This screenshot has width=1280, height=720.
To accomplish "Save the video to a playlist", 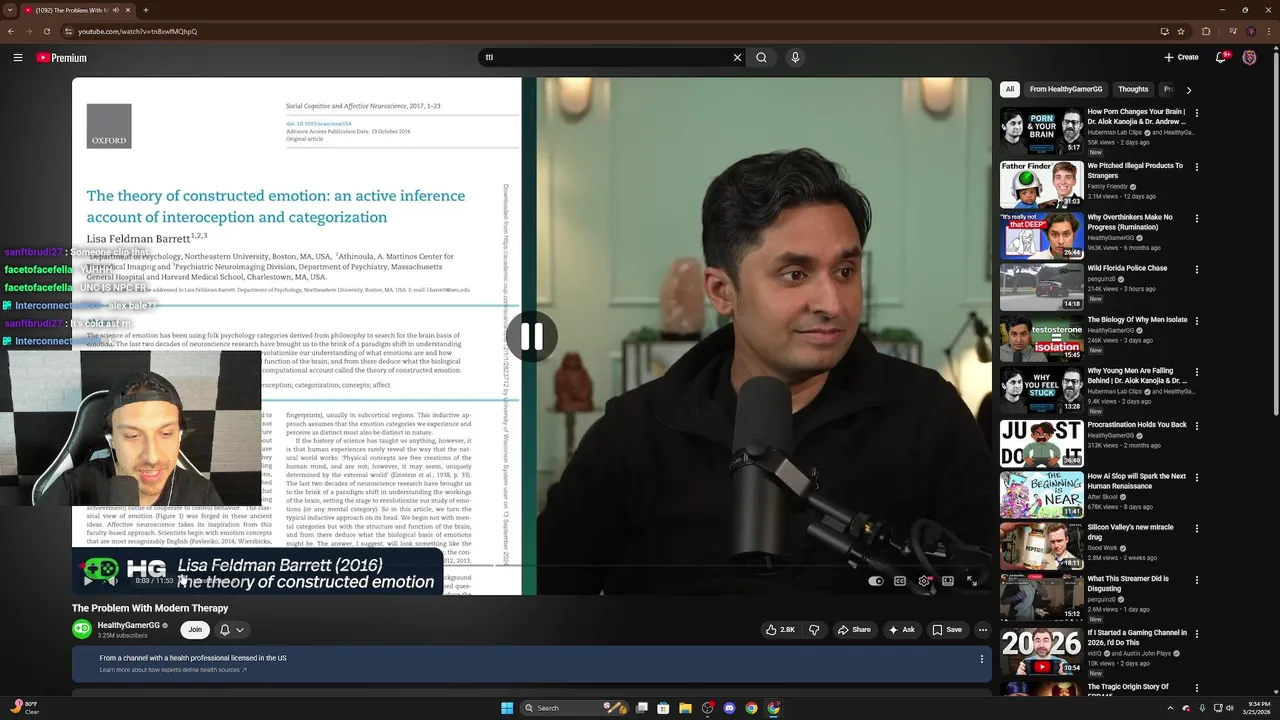I will tap(947, 630).
